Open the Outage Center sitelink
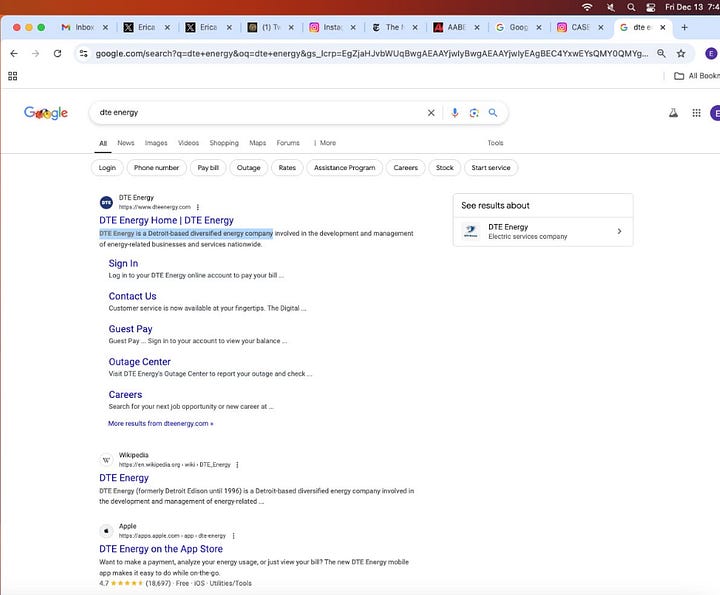This screenshot has height=595, width=720. point(140,362)
